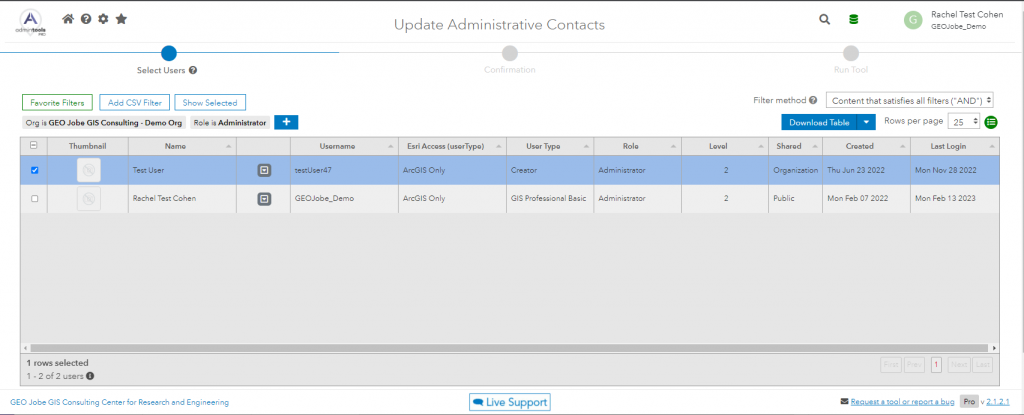Click the green database icon
1024x415 pixels.
tap(853, 19)
